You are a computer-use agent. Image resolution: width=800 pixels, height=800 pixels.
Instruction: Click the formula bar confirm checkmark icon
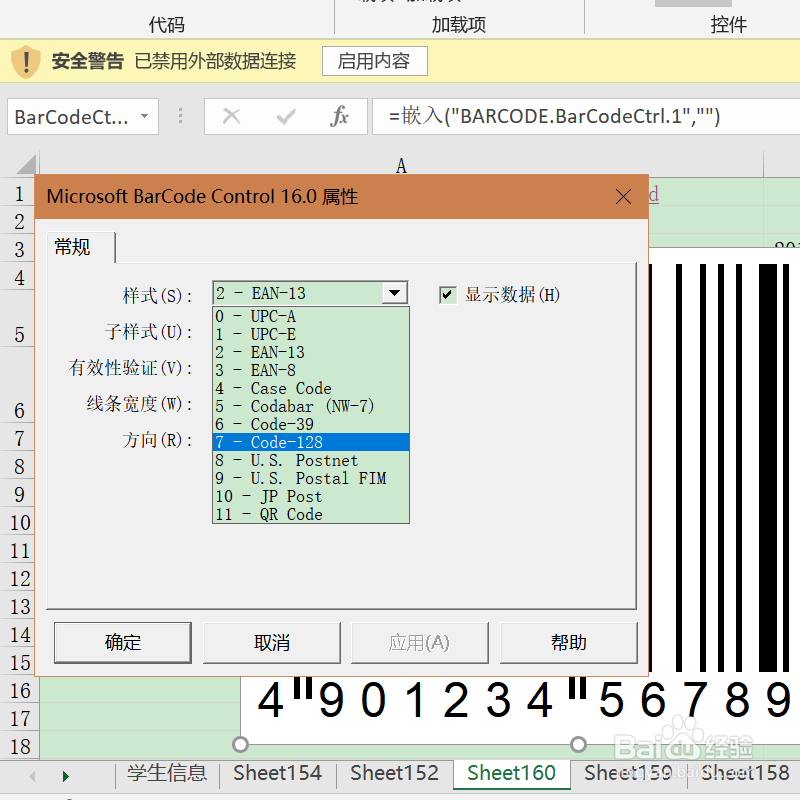coord(286,117)
